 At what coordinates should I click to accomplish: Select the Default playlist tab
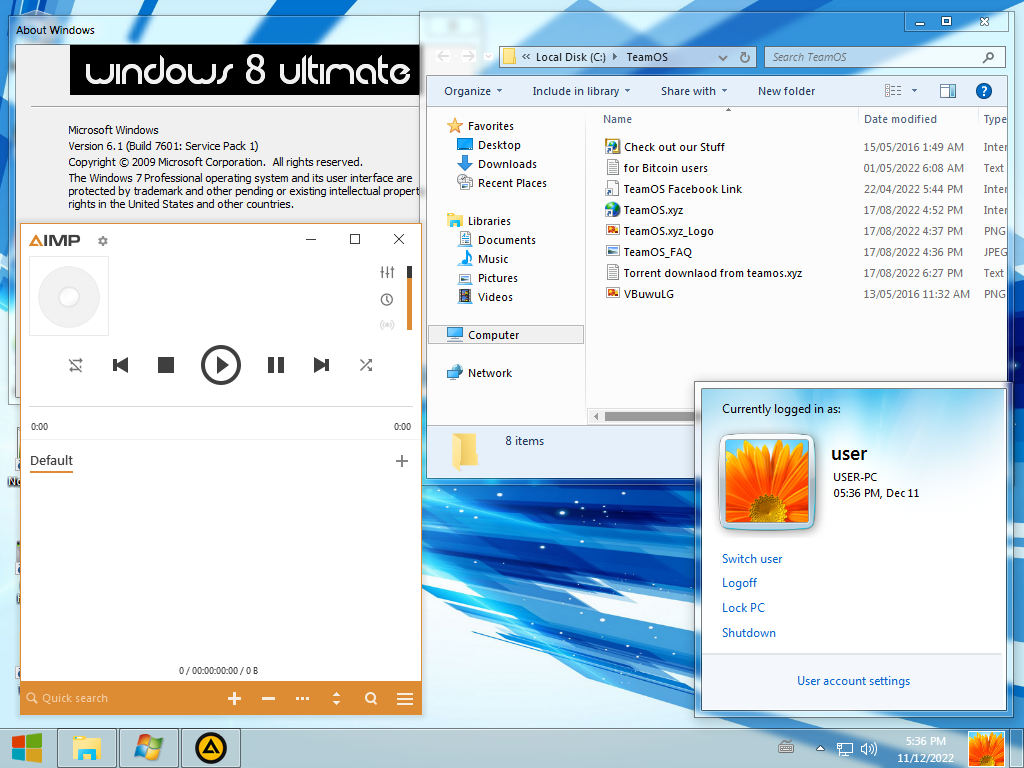[51, 460]
